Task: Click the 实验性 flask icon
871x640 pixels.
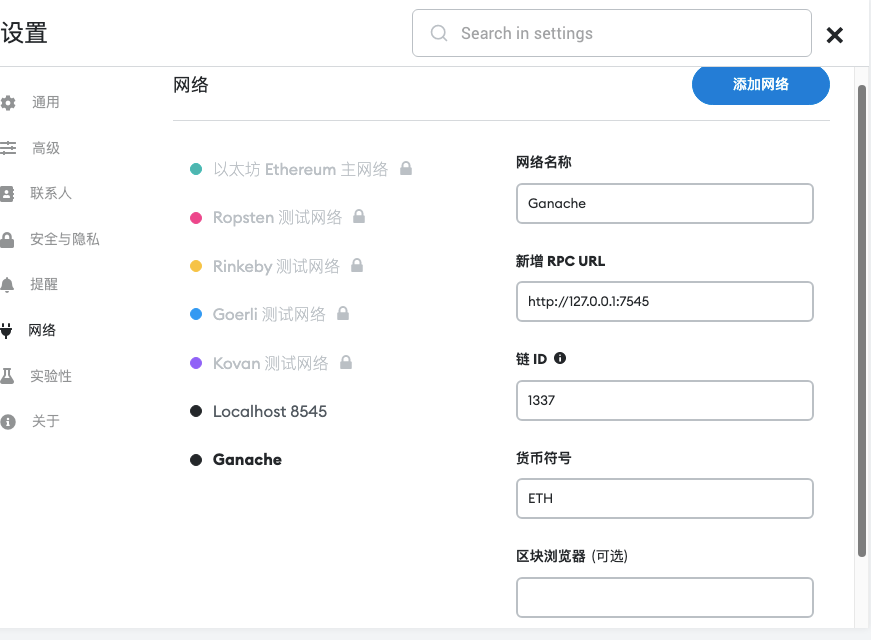Action: point(7,376)
